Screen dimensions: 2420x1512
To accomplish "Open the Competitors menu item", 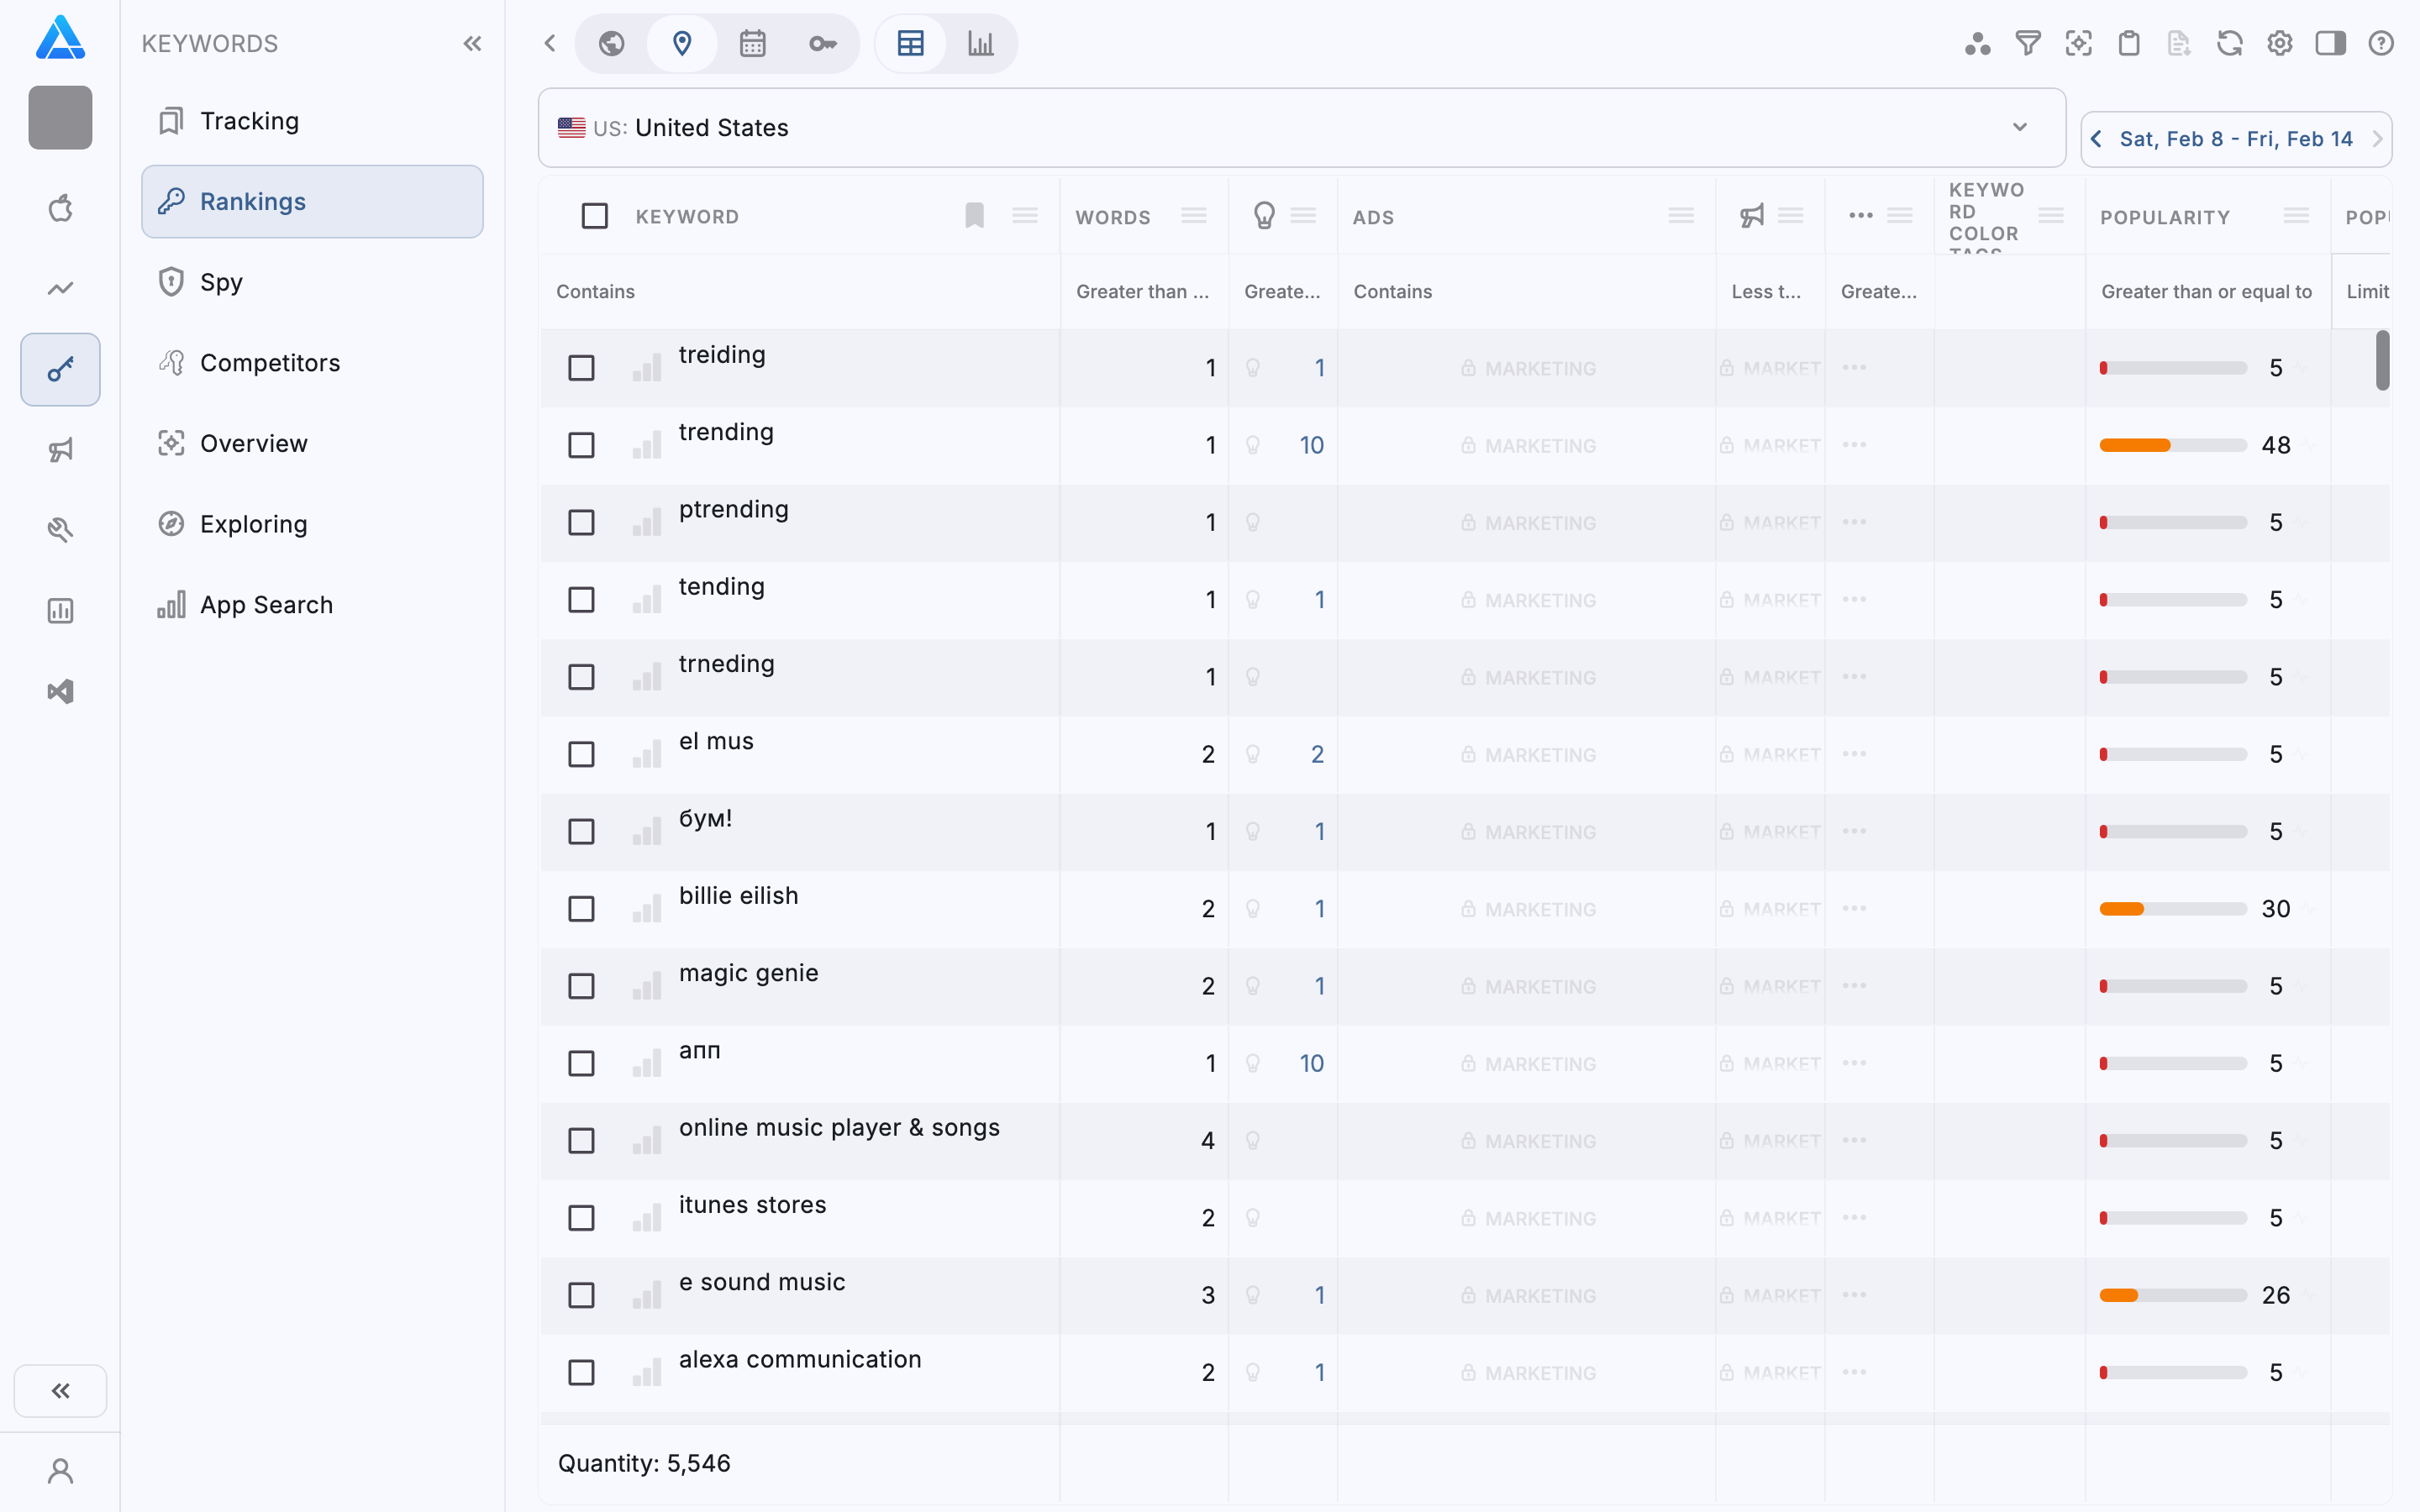I will tap(270, 363).
